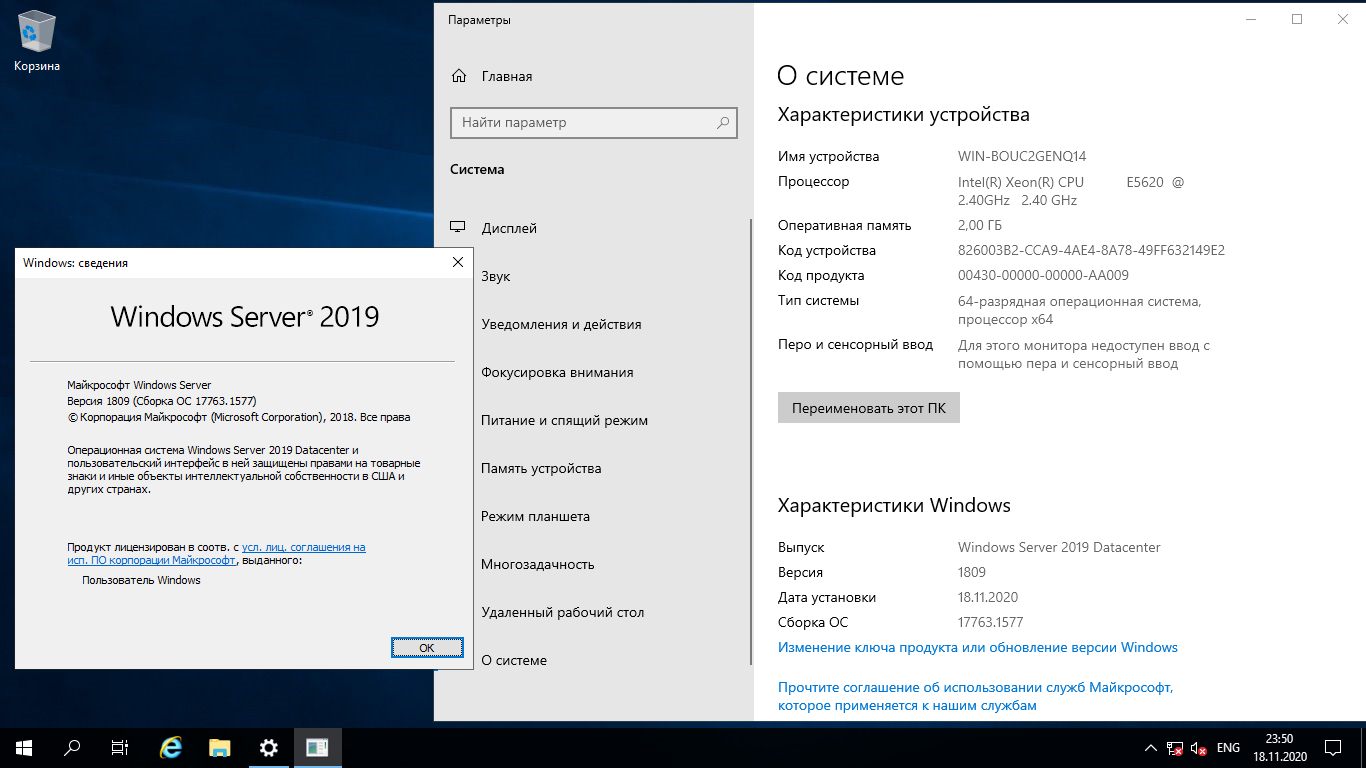Screen dimensions: 1366x768
Task: Switch the ENG input language indicator
Action: pyautogui.click(x=1228, y=748)
